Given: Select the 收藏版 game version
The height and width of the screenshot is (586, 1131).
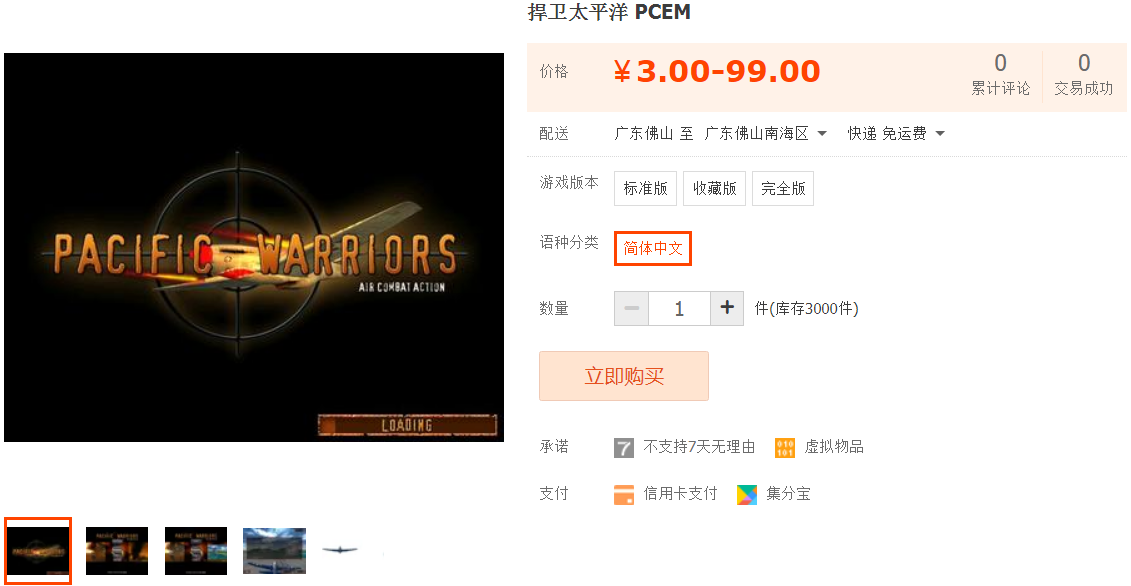Looking at the screenshot, I should pos(714,188).
